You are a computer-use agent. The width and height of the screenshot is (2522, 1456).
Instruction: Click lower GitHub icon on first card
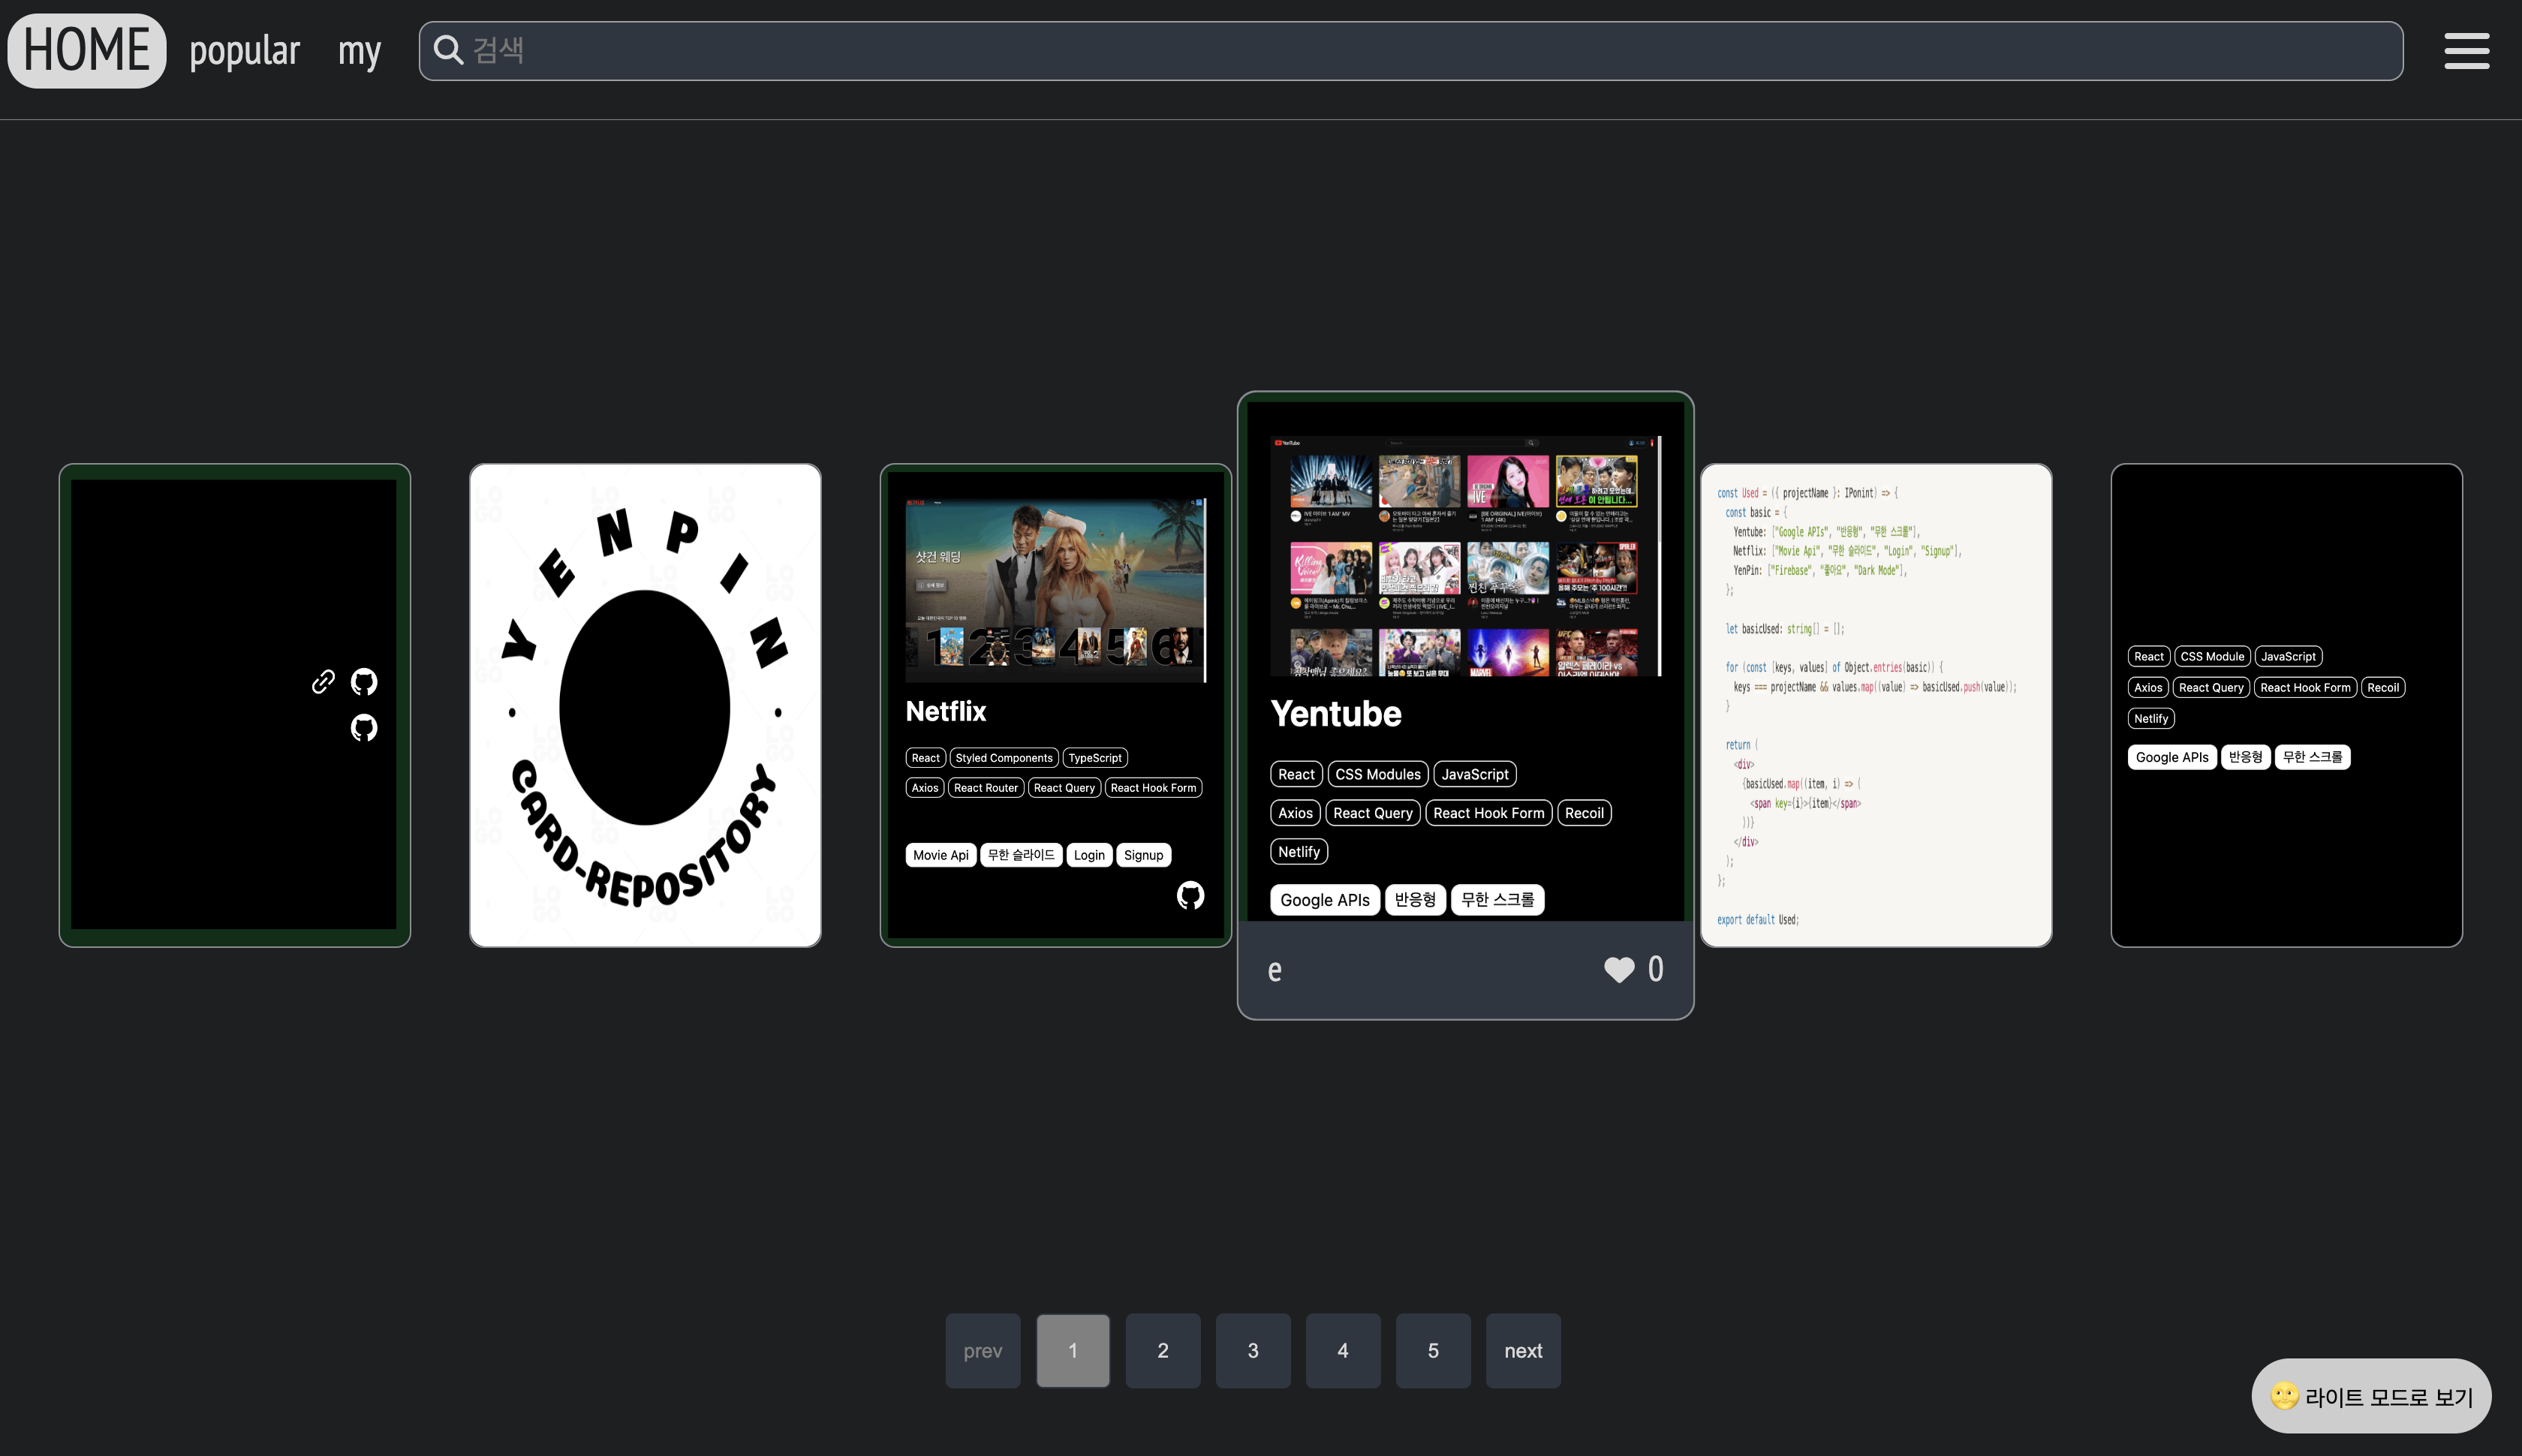[364, 727]
